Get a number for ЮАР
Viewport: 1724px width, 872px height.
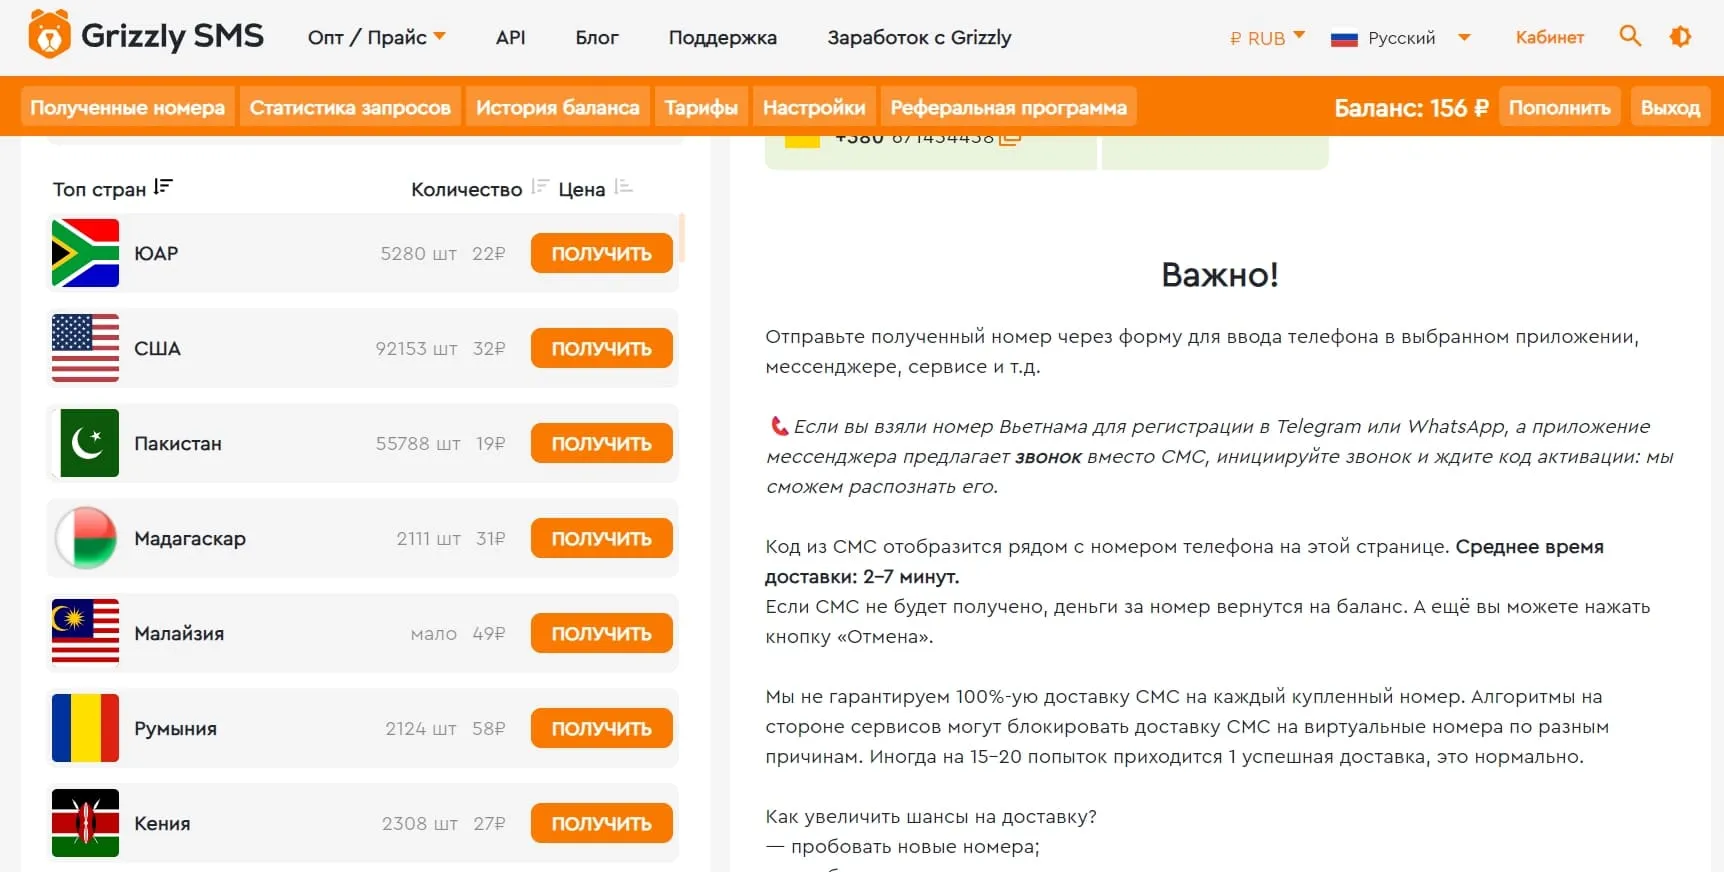click(x=601, y=253)
